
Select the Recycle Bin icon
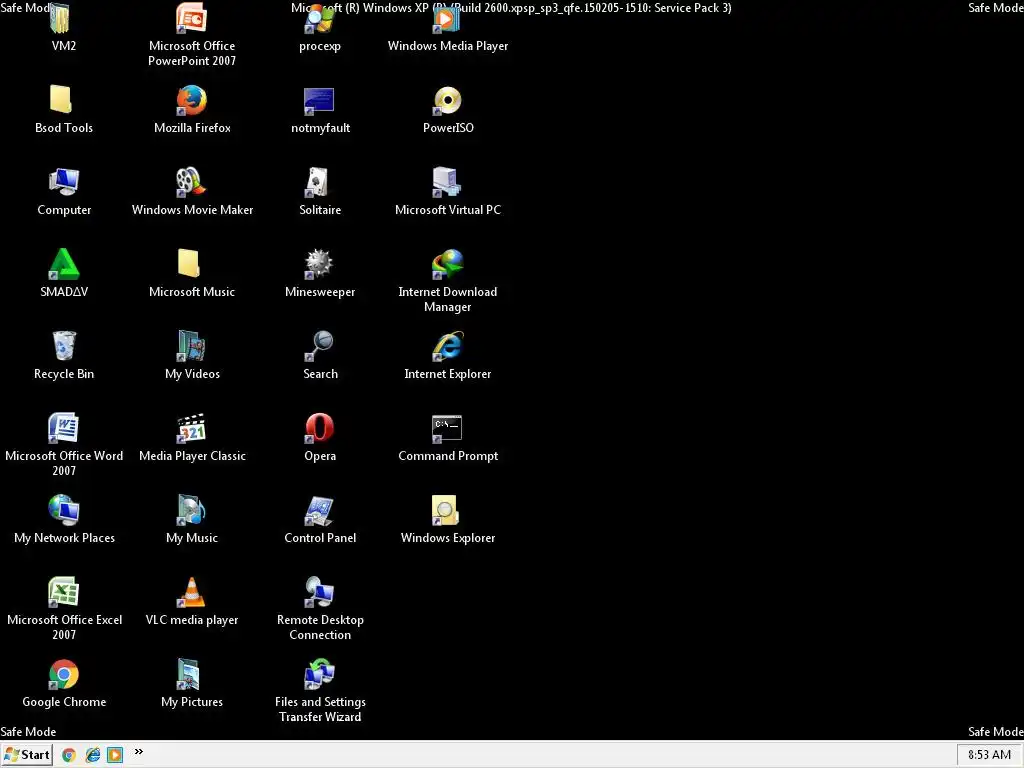coord(64,346)
